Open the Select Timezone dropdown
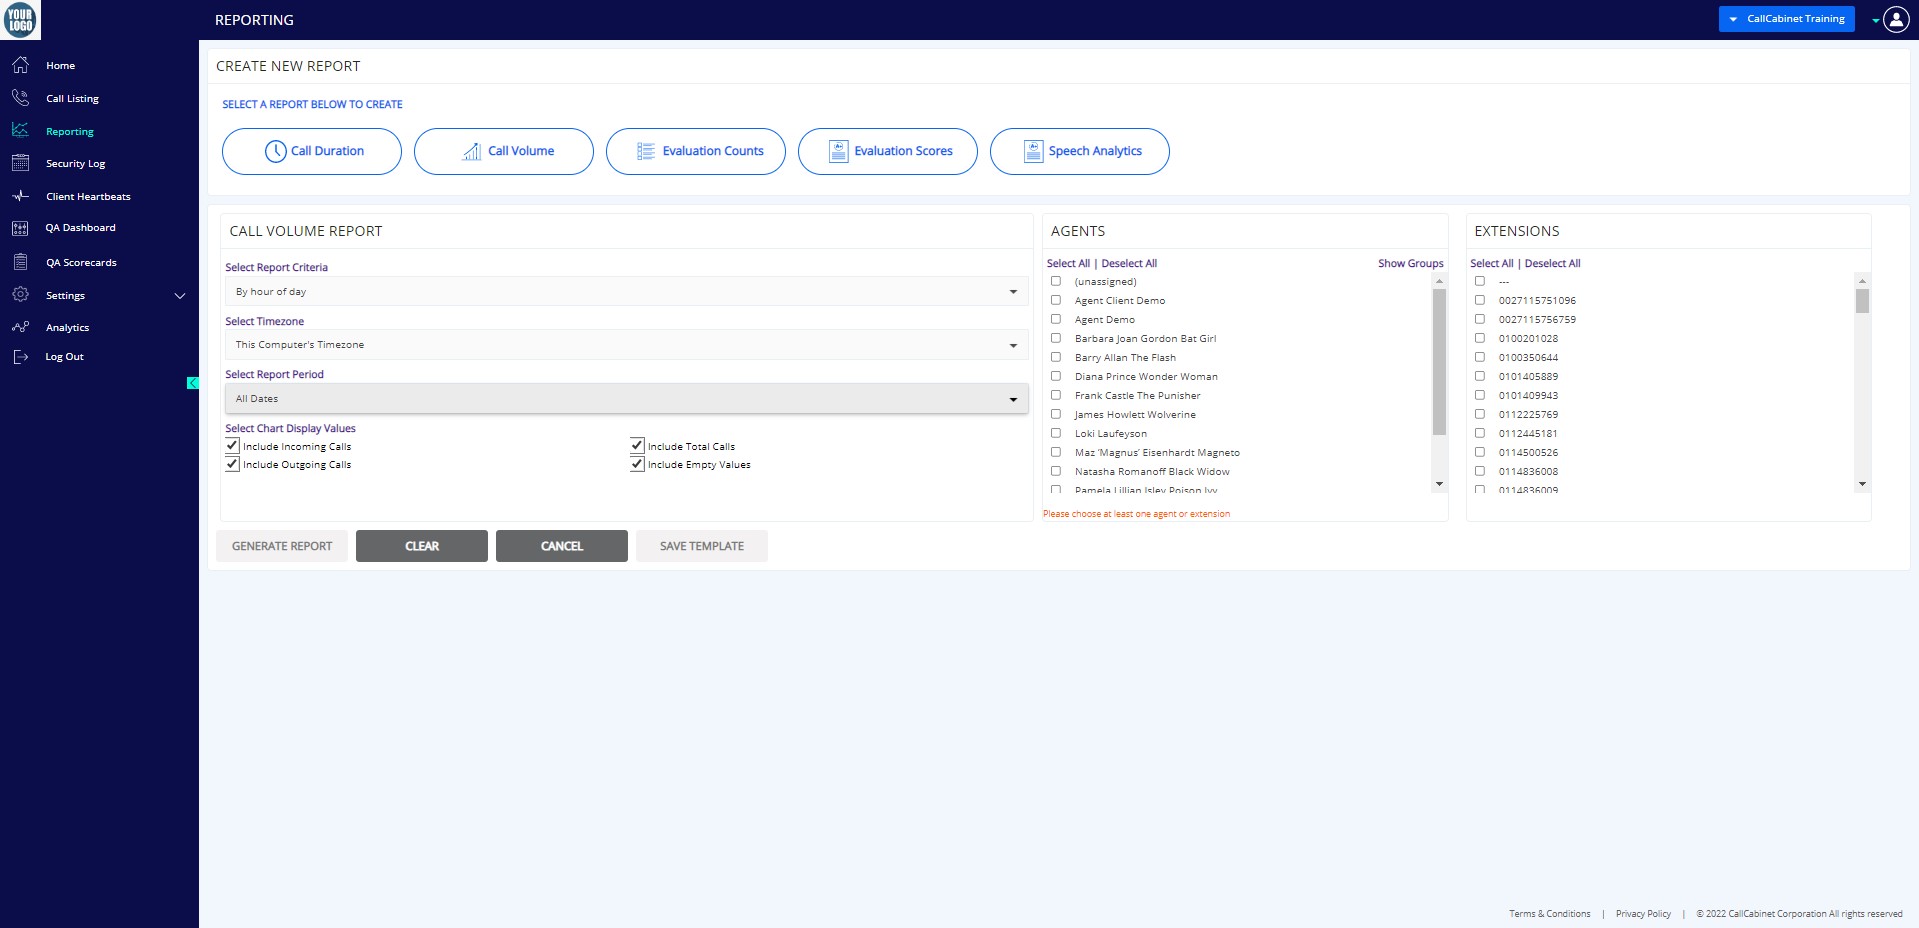 point(627,344)
